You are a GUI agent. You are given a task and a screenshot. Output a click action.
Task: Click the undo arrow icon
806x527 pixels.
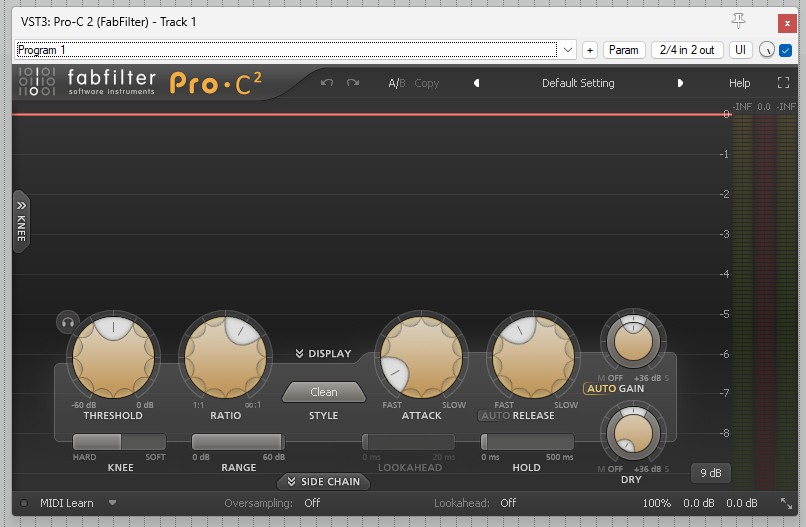click(327, 83)
